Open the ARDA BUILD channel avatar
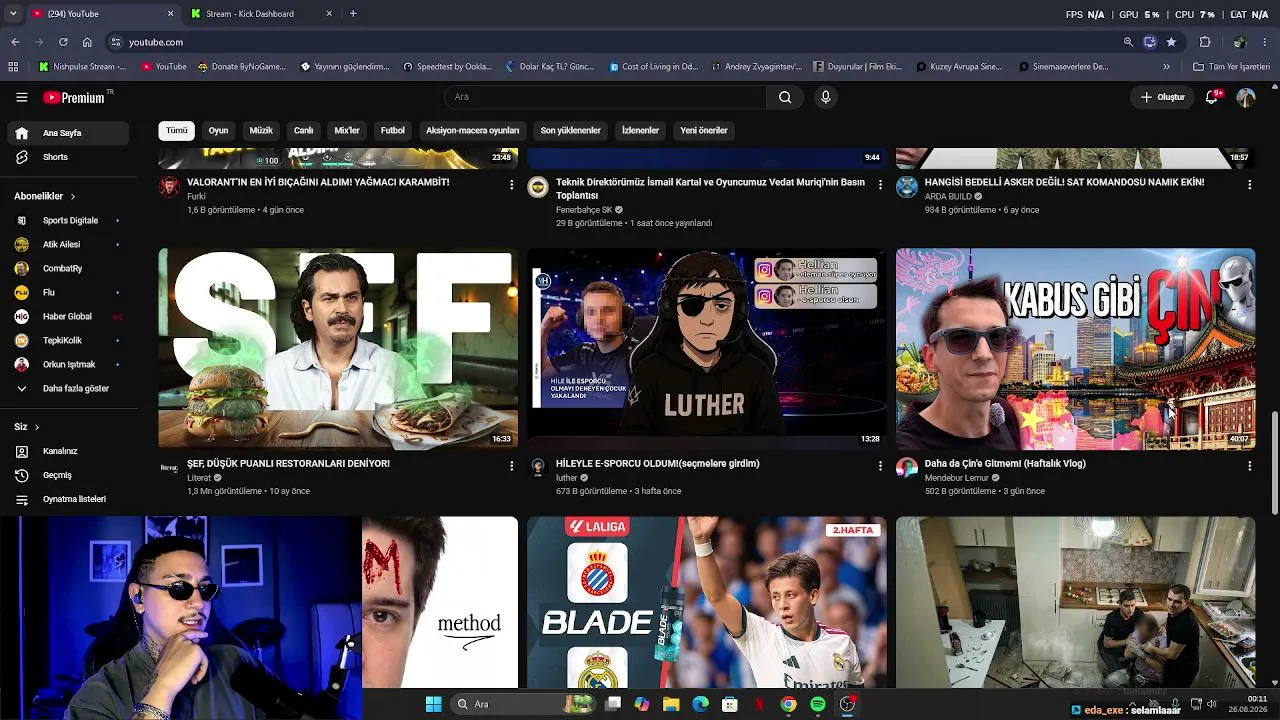 907,187
